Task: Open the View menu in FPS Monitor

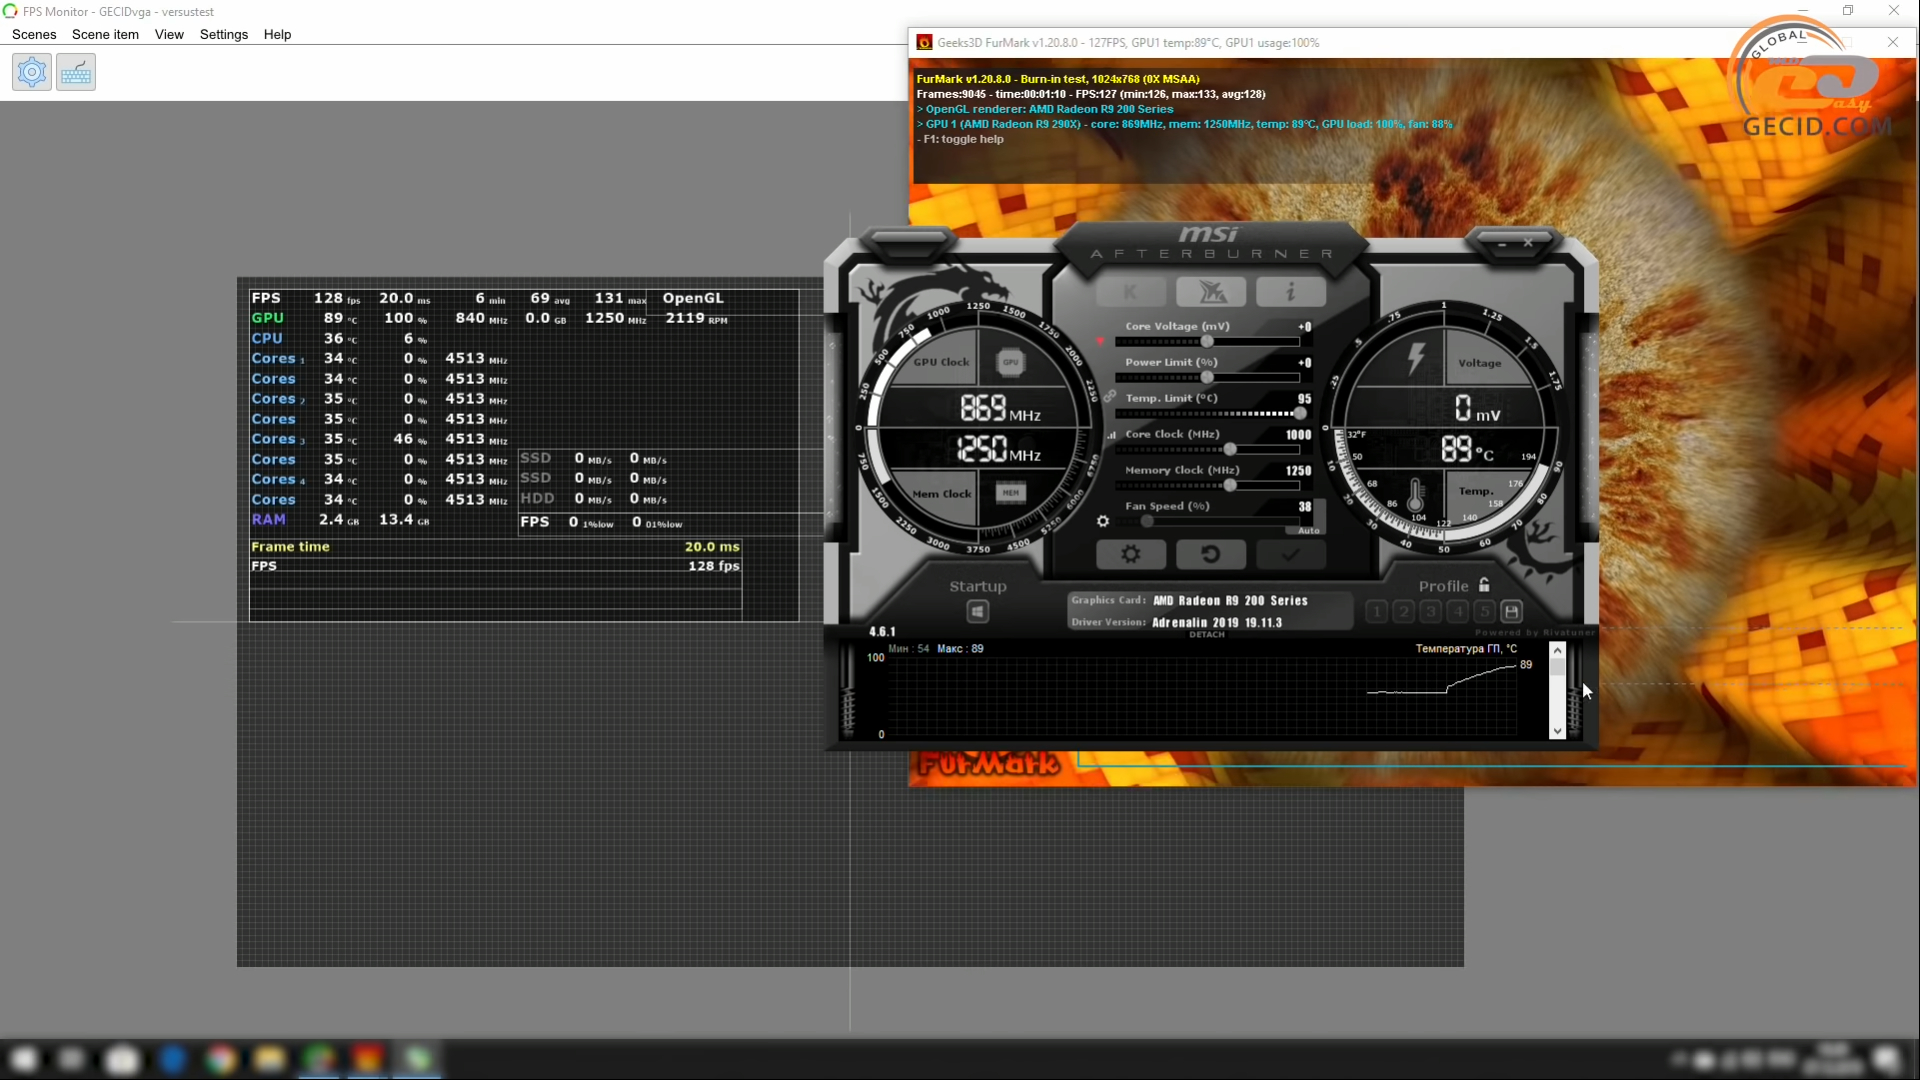Action: tap(169, 34)
